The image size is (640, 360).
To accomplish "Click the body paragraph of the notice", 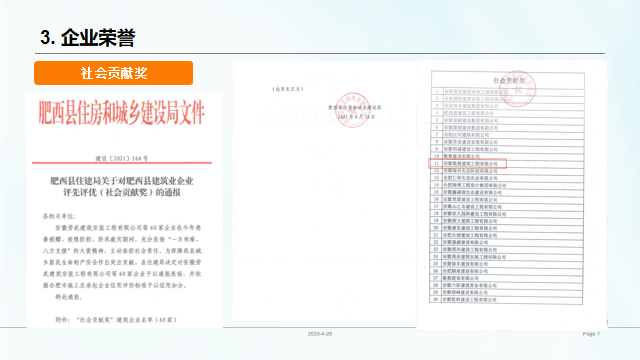I will pos(122,256).
